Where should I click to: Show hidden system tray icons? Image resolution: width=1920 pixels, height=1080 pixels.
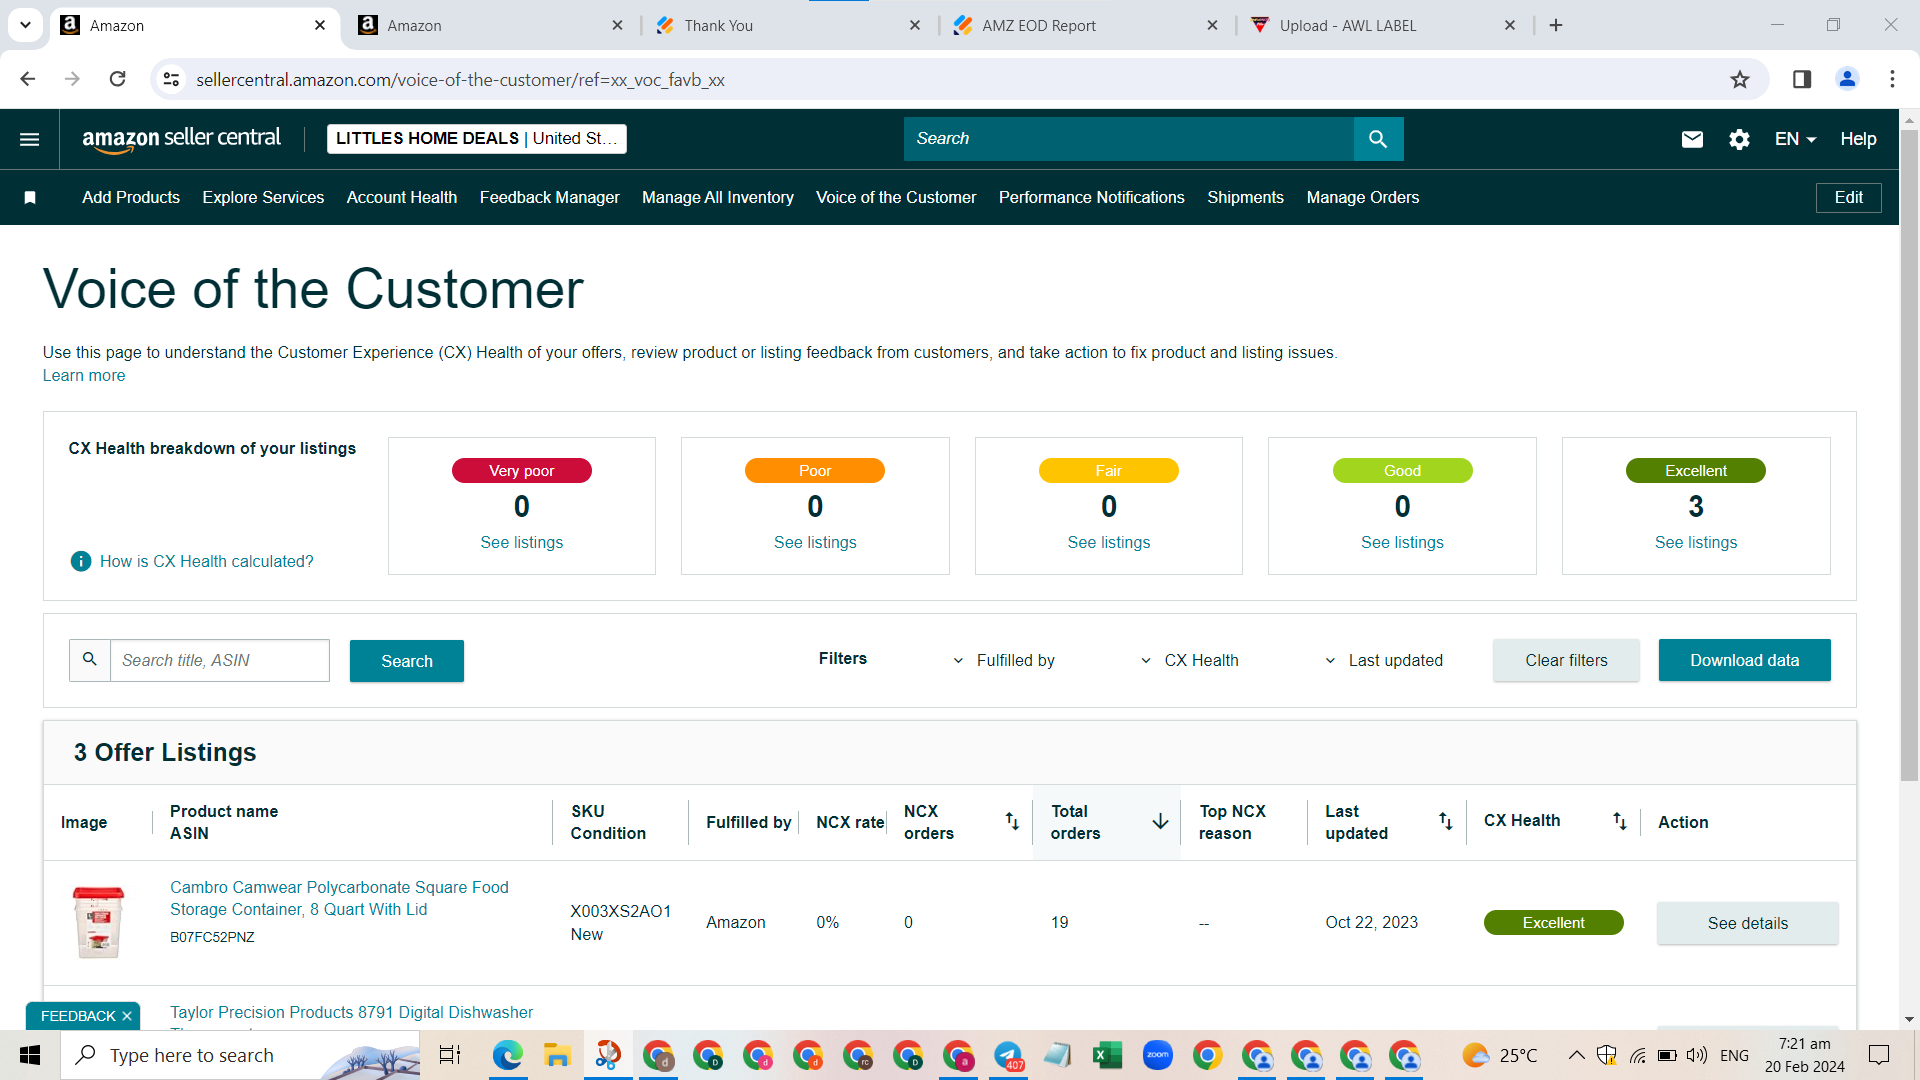(1576, 1055)
